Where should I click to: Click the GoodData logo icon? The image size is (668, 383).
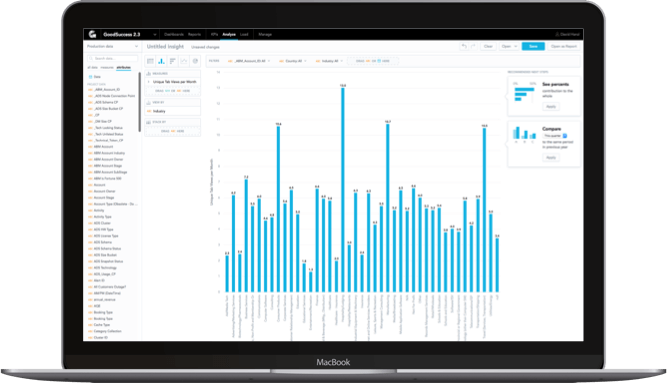92,34
